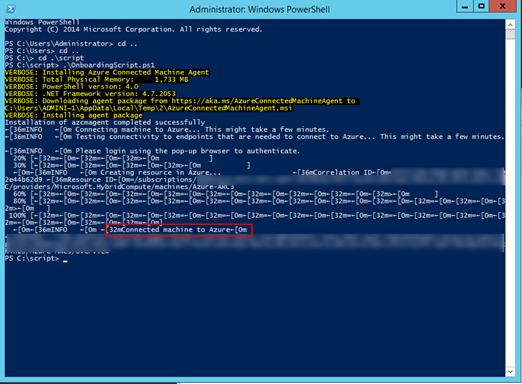Click the '.NET Framework version: 4.7.2053' line
This screenshot has height=384, width=522.
(x=90, y=94)
